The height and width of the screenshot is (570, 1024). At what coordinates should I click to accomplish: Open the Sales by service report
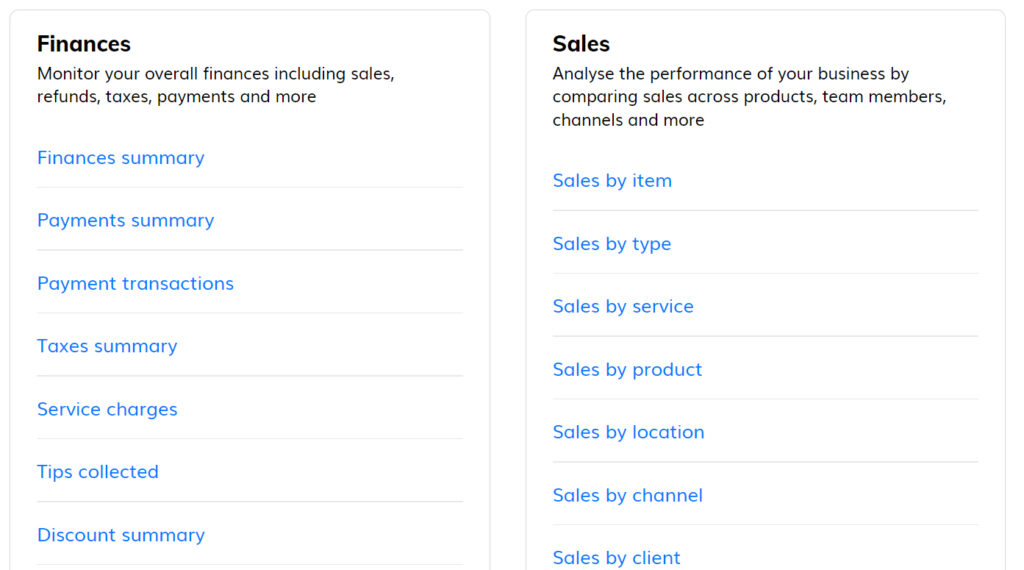(x=622, y=307)
